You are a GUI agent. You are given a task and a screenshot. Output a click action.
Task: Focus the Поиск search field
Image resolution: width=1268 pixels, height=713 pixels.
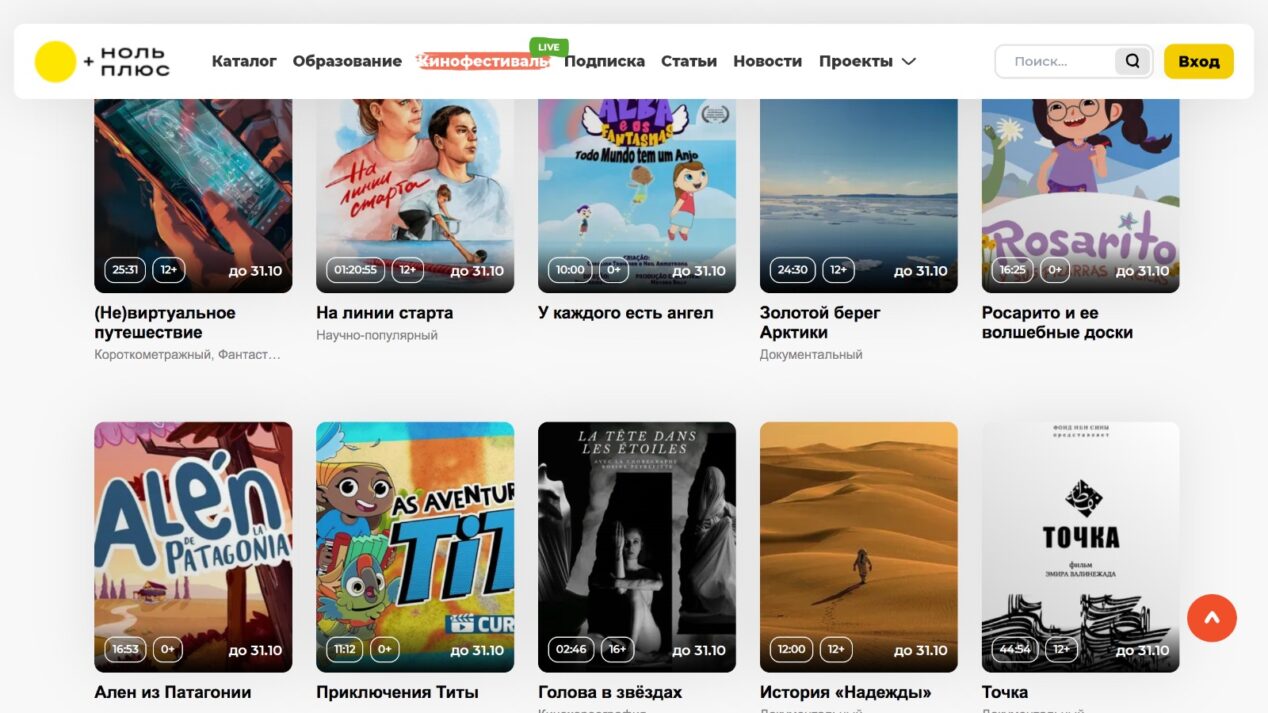click(1056, 61)
